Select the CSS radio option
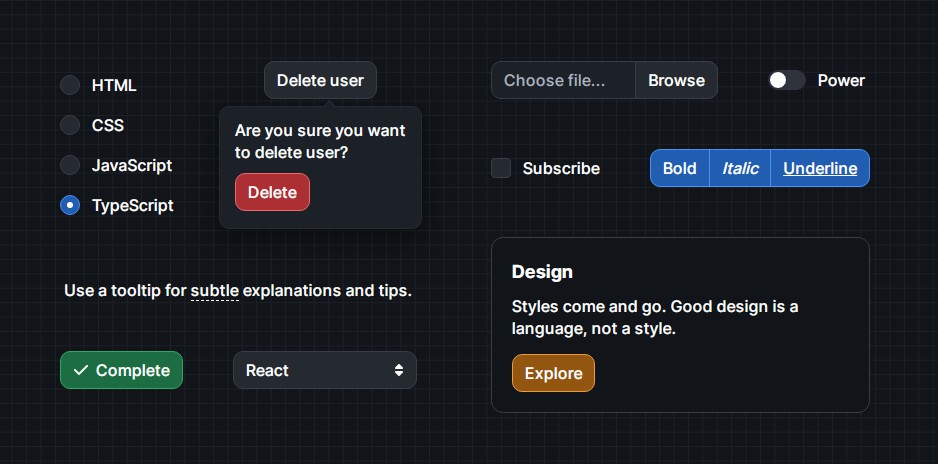The image size is (938, 464). click(70, 125)
